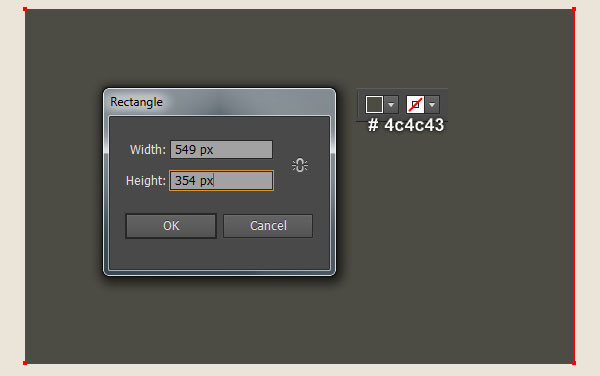Viewport: 600px width, 376px height.
Task: Click the Height label in the dialog
Action: point(145,181)
